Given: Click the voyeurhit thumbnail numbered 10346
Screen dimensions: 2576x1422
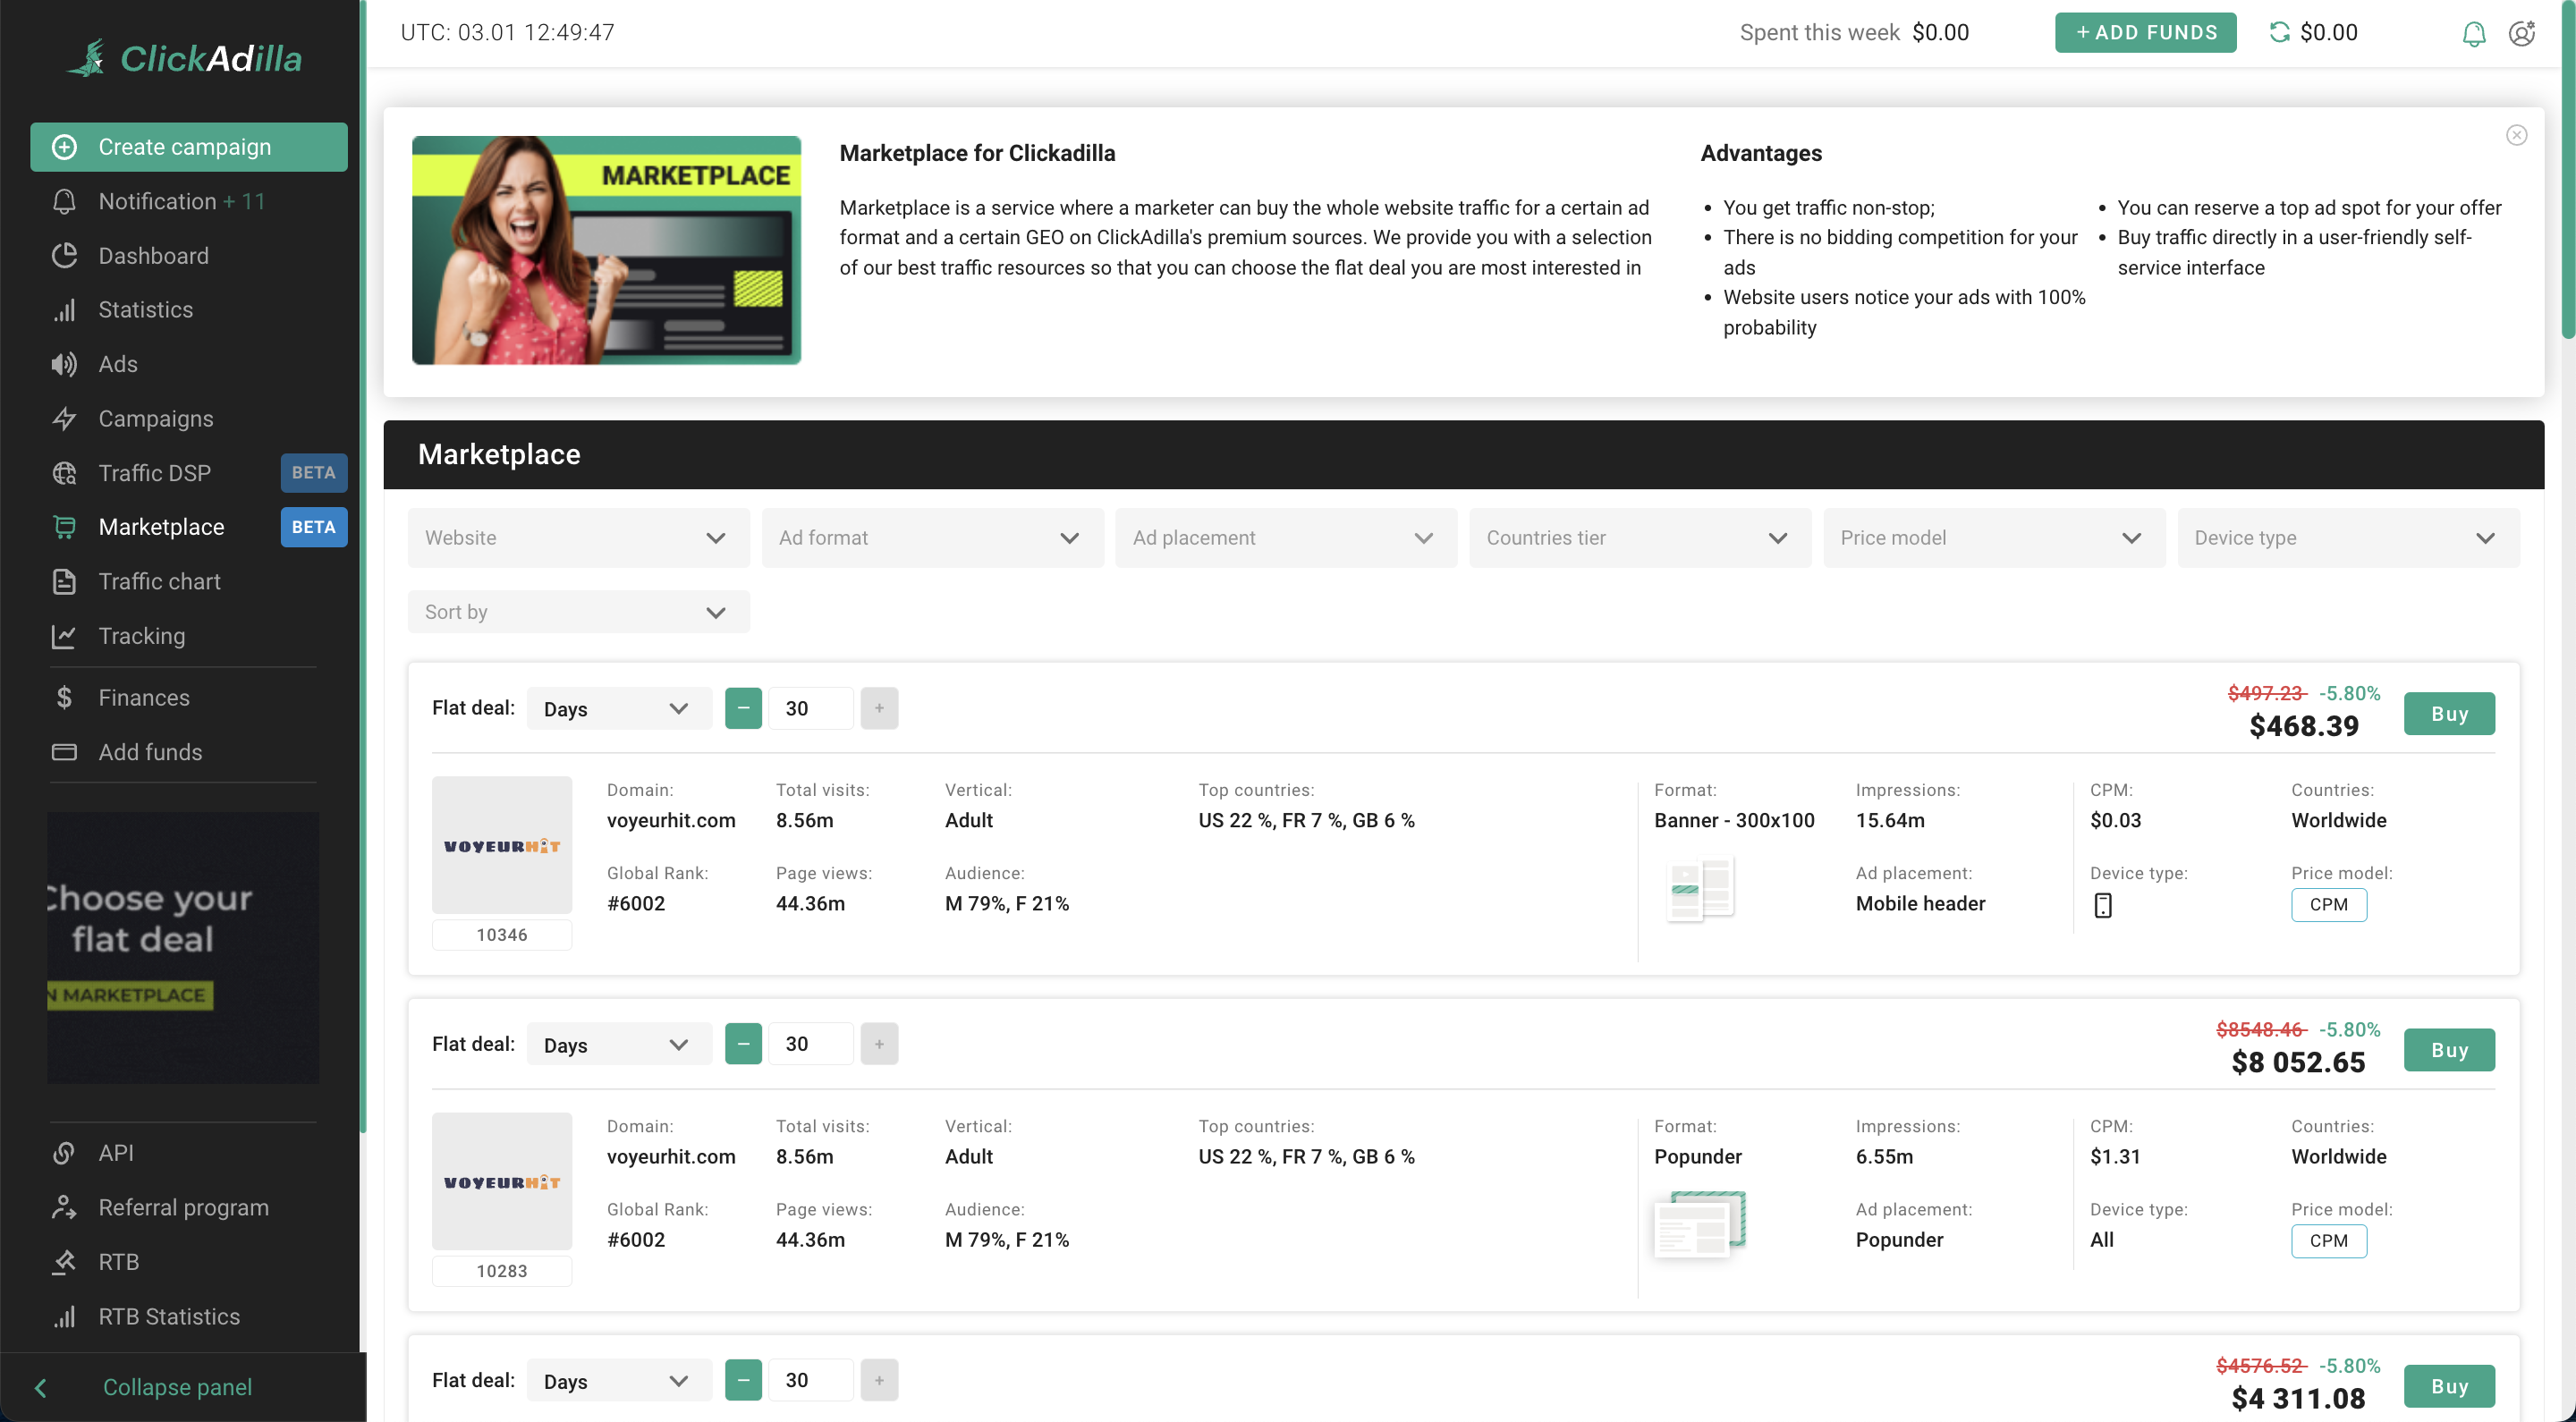Looking at the screenshot, I should point(502,845).
